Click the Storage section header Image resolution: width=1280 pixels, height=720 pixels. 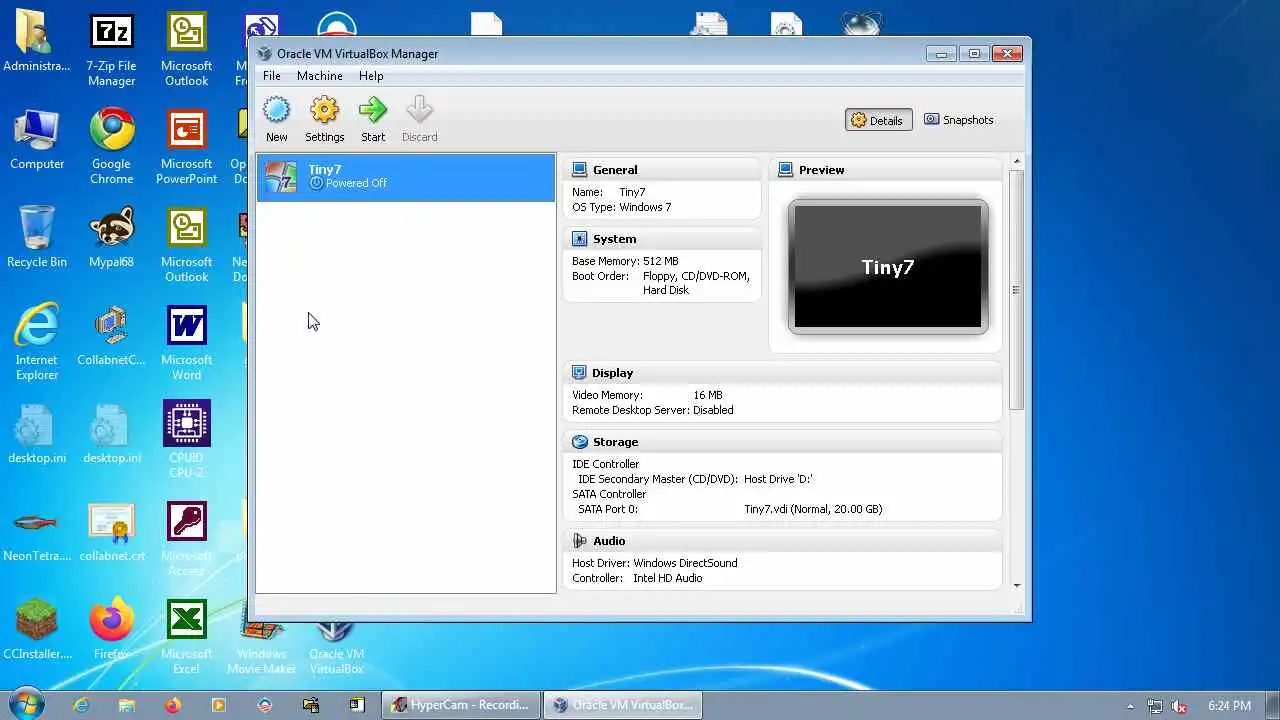click(x=782, y=442)
